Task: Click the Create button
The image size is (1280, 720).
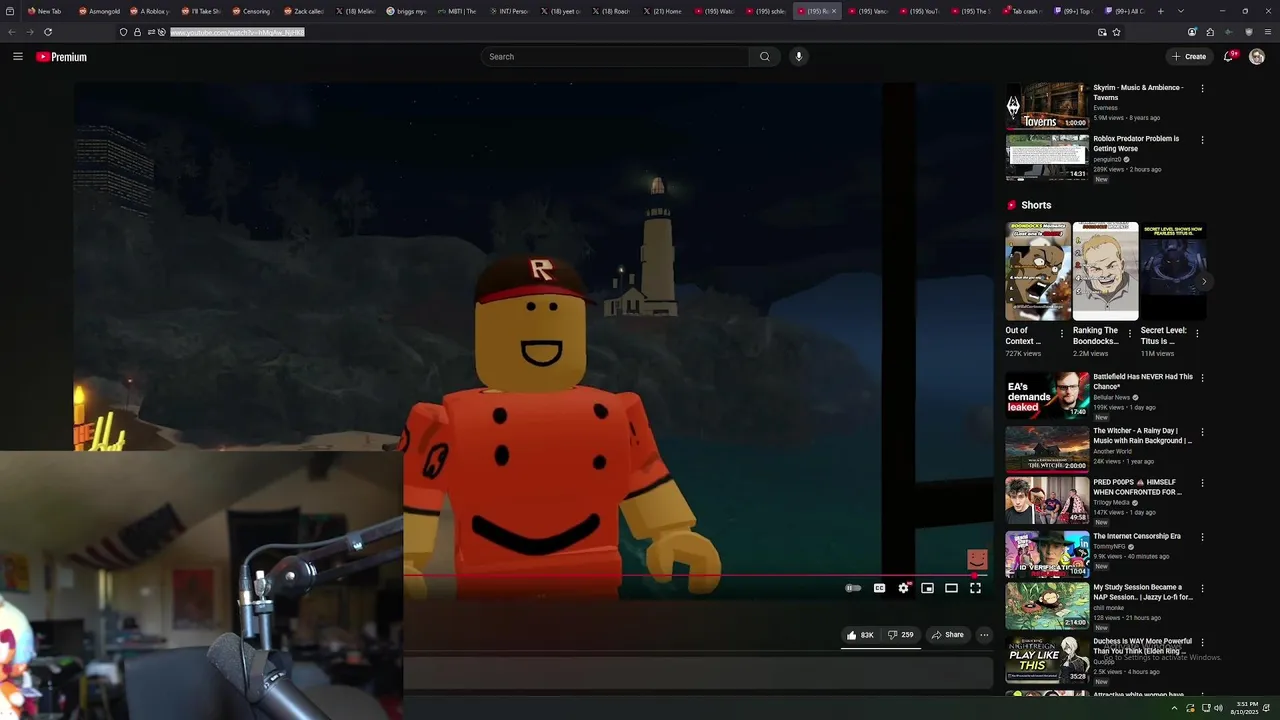Action: tap(1189, 57)
